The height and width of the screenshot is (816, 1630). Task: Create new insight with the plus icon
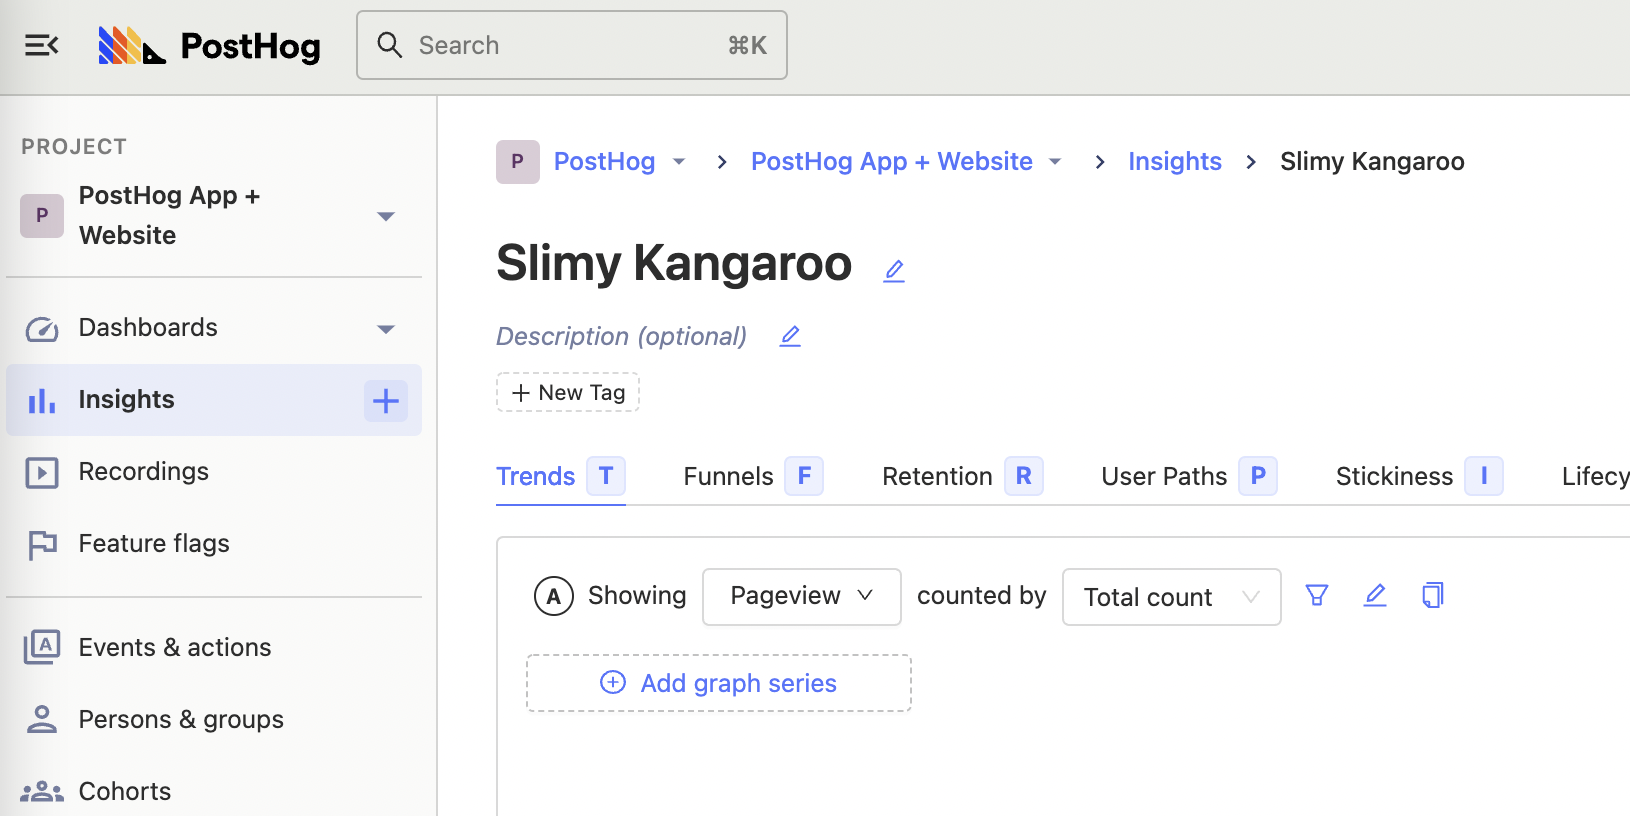point(386,401)
